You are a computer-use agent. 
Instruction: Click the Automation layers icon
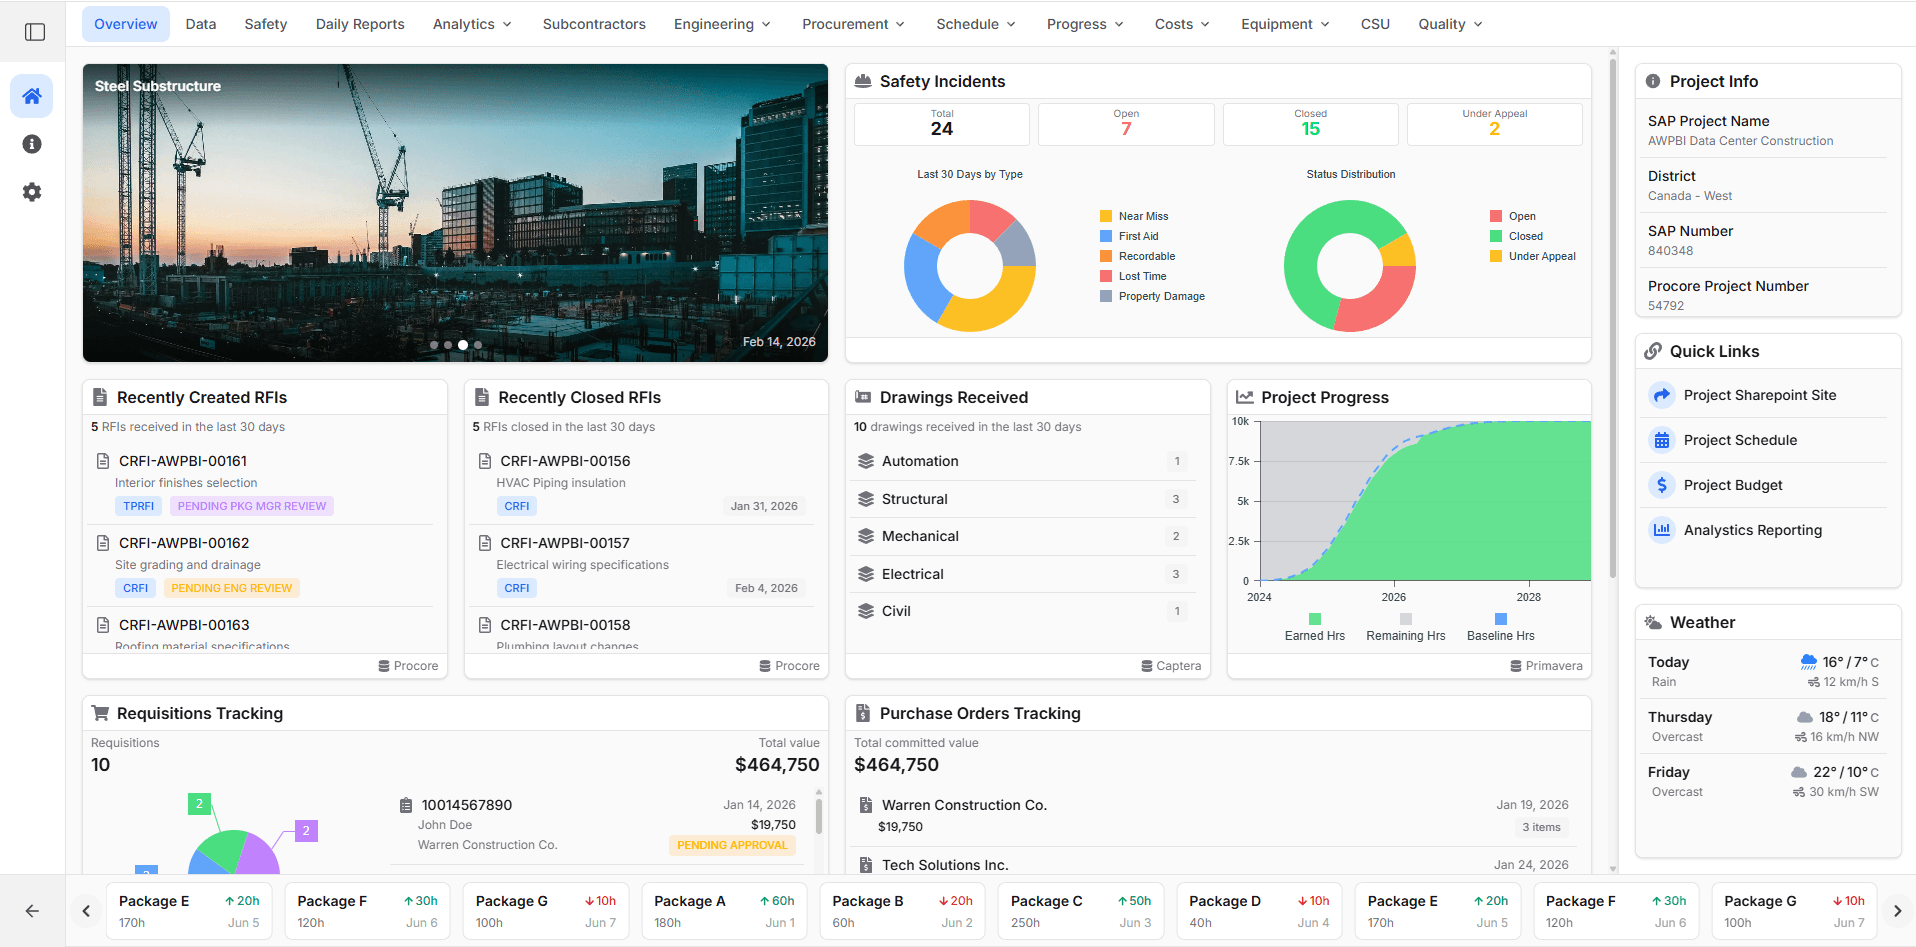tap(866, 461)
